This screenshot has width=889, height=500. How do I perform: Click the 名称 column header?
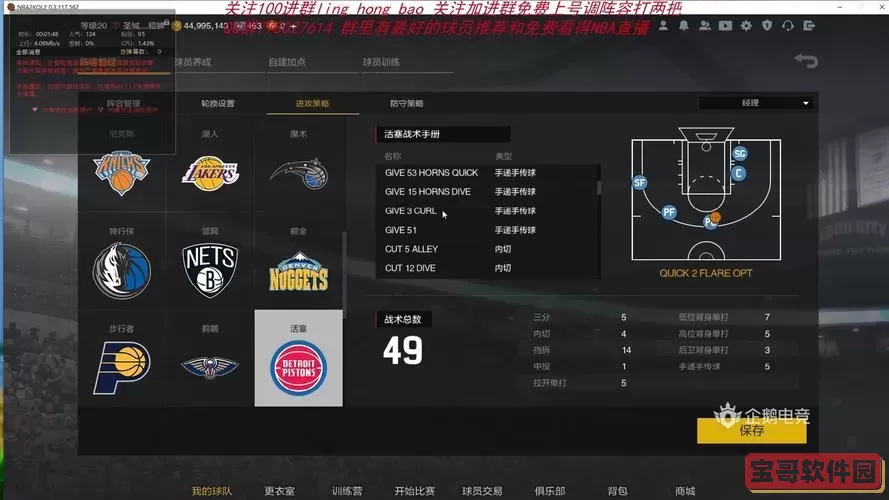coord(392,156)
